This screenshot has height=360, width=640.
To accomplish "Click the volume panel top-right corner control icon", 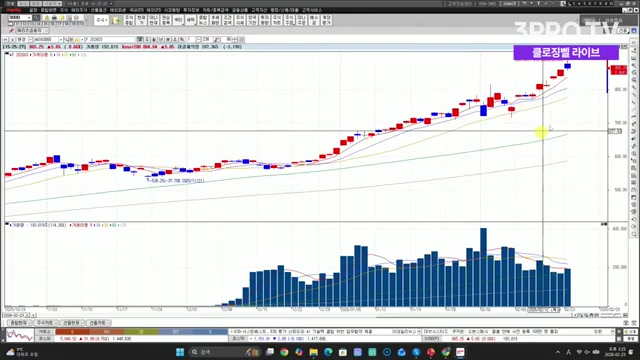I will pos(604,224).
